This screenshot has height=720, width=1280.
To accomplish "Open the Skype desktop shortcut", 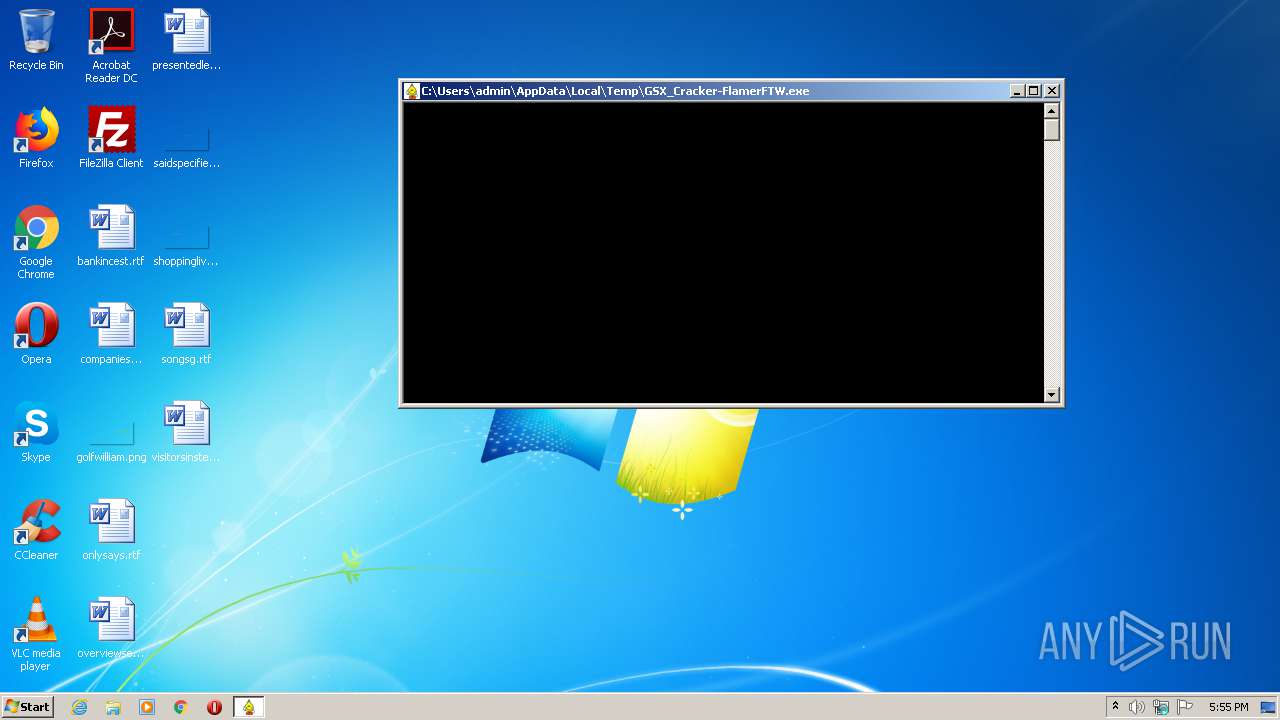I will 36,432.
